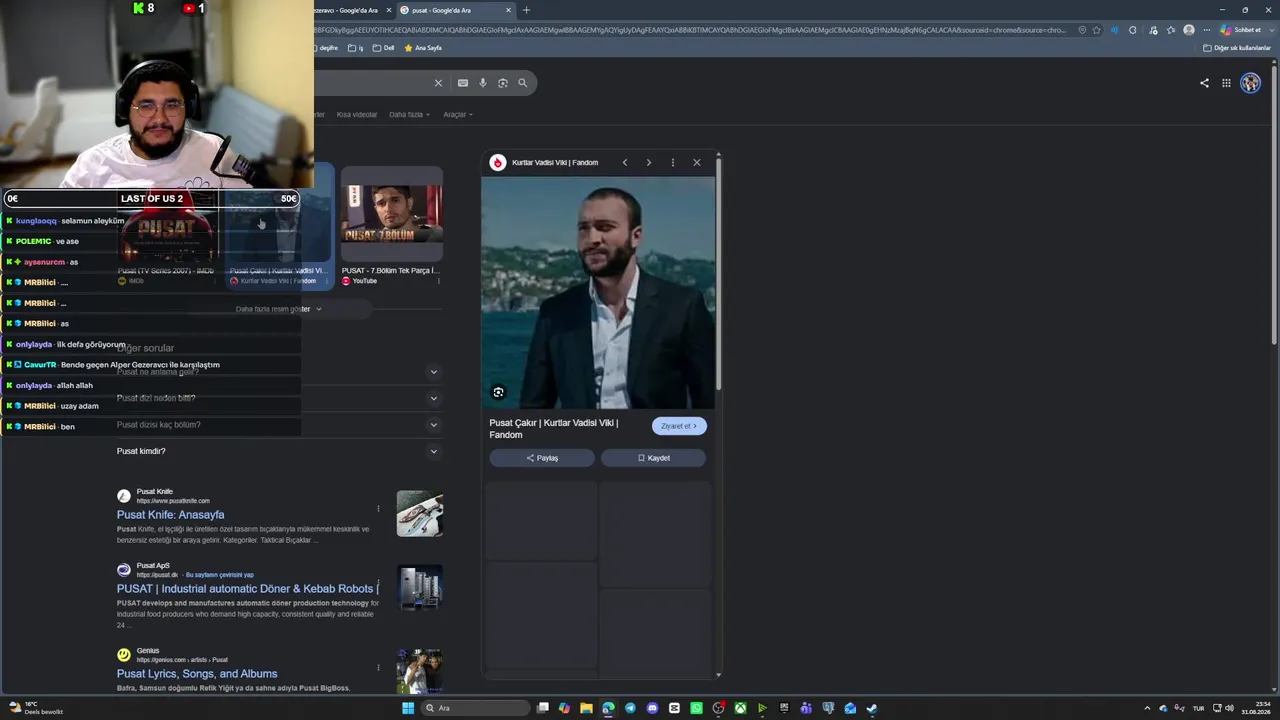Open the Genius result thumbnail
The image size is (1280, 720).
pyautogui.click(x=420, y=671)
